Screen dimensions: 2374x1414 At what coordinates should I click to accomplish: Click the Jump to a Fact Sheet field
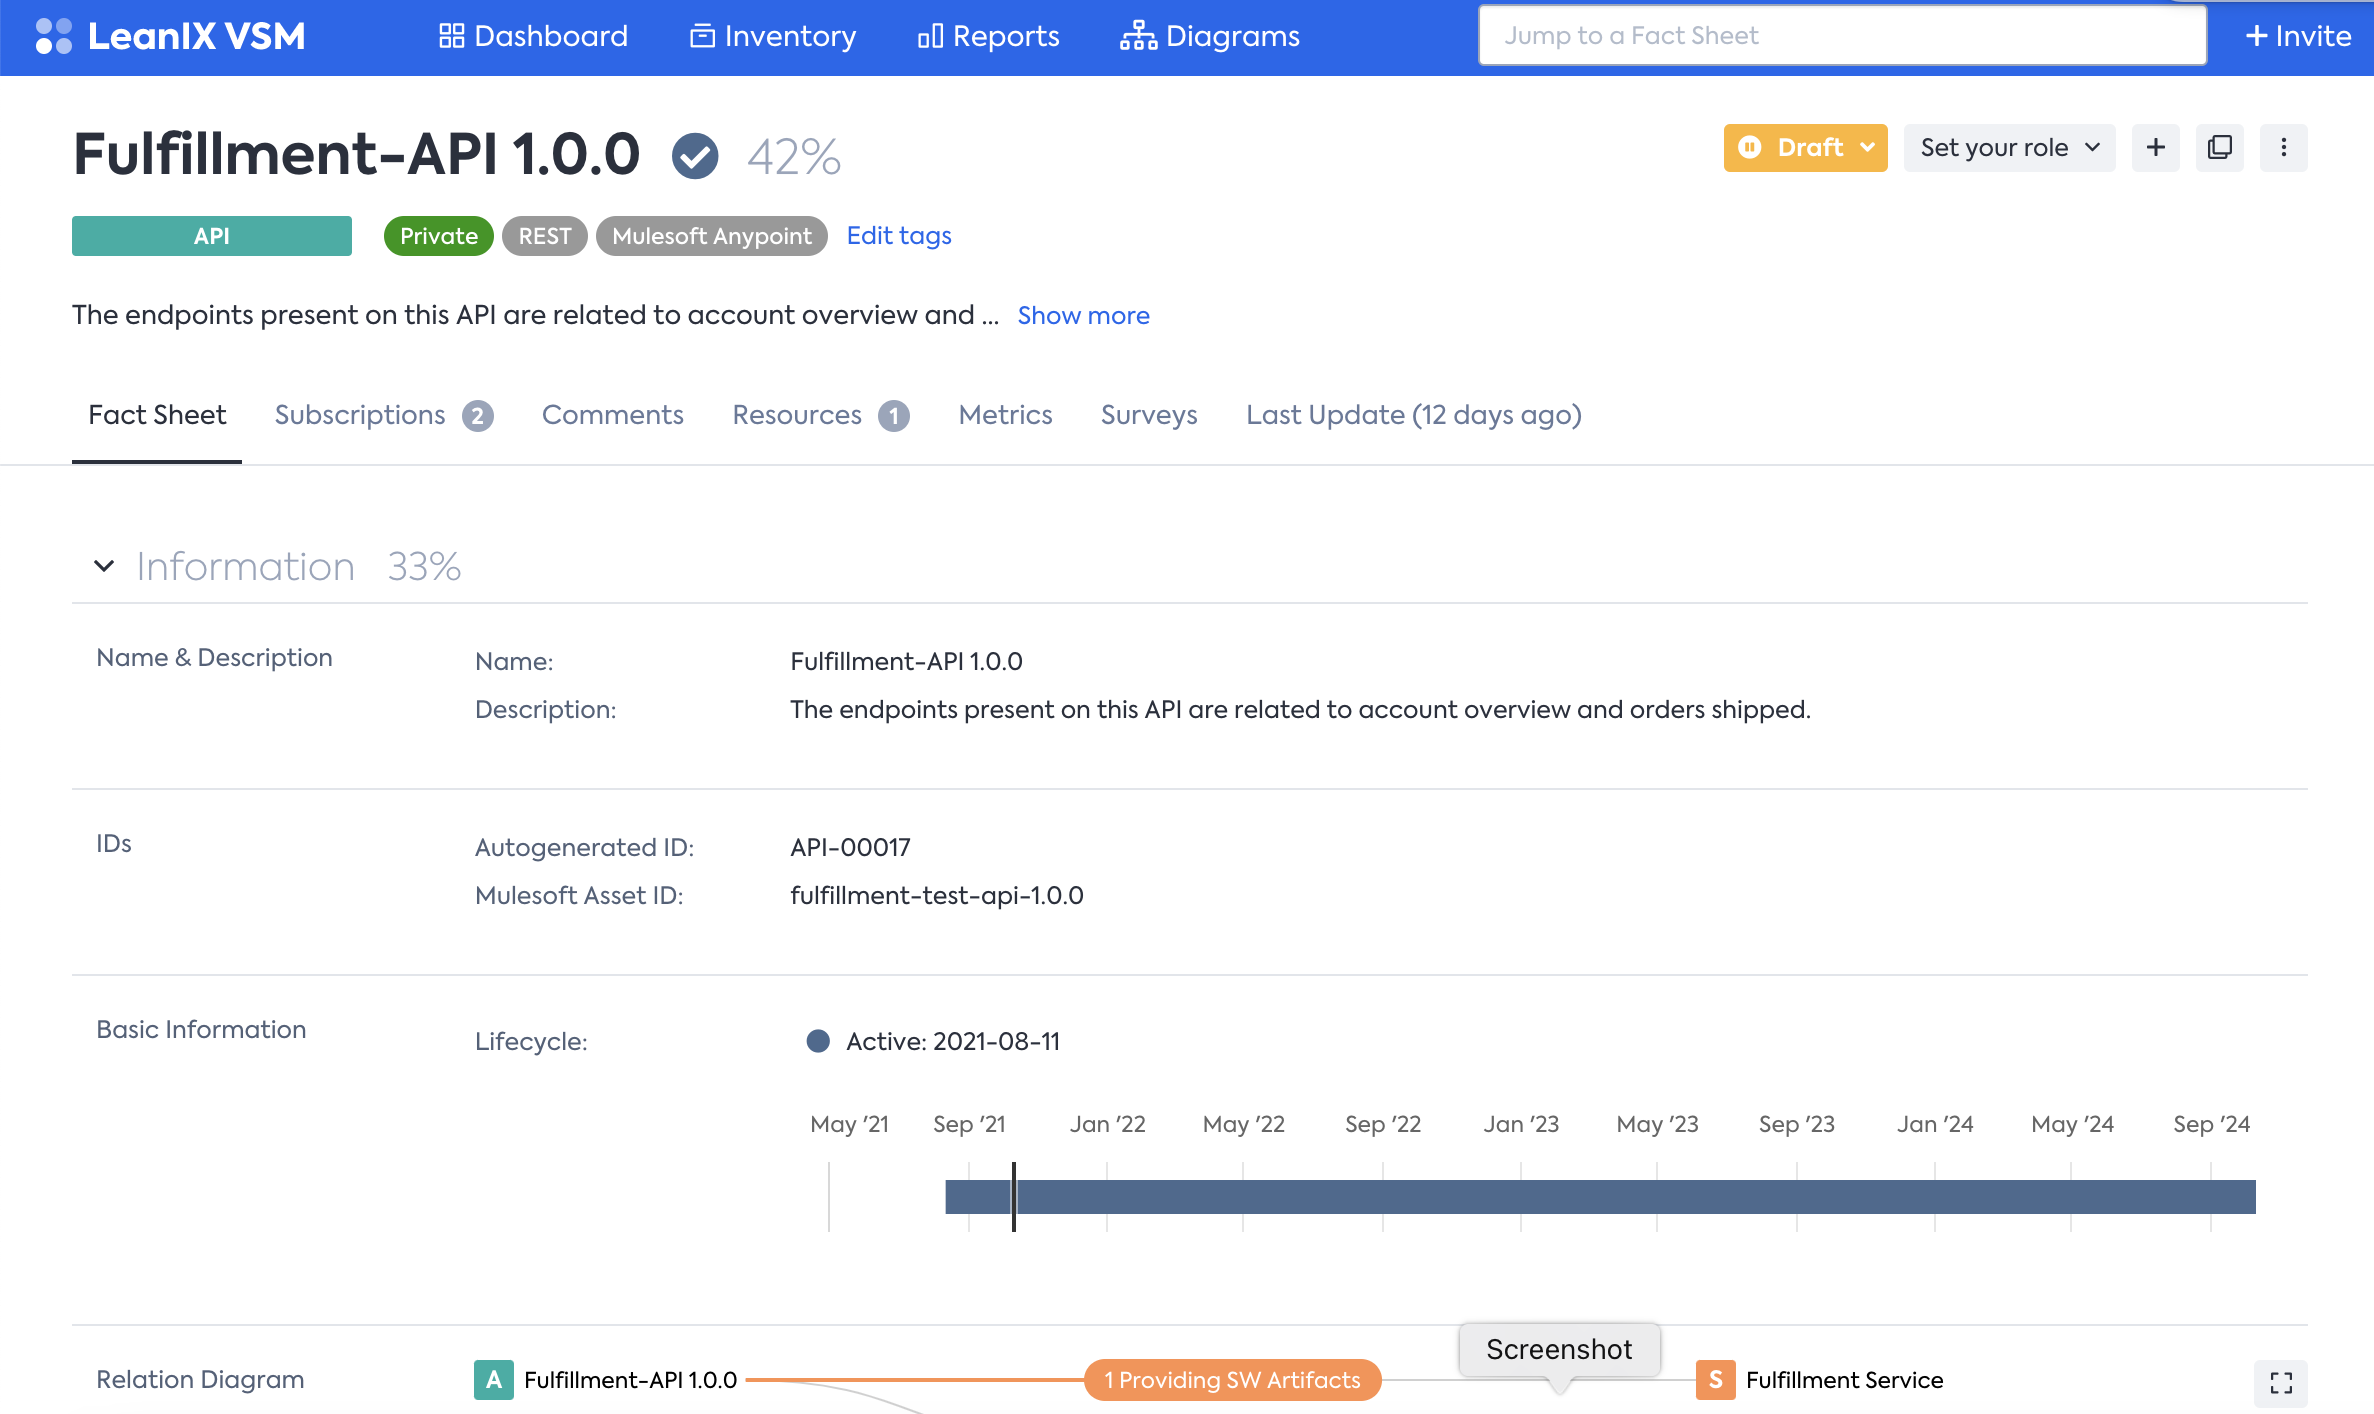[x=1841, y=36]
